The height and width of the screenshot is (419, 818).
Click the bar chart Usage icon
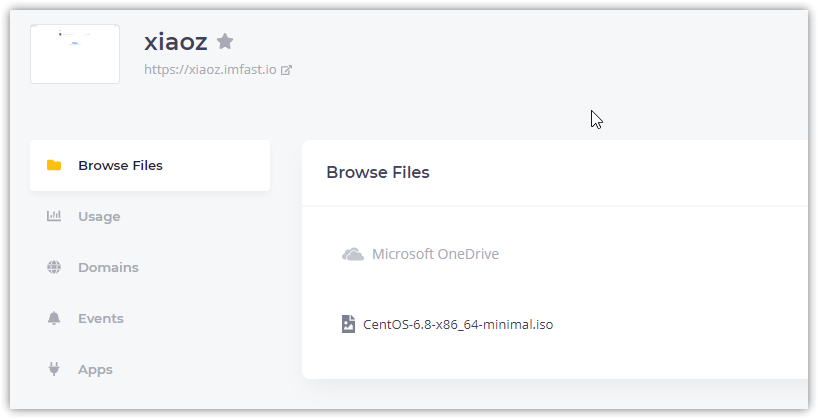coord(54,216)
